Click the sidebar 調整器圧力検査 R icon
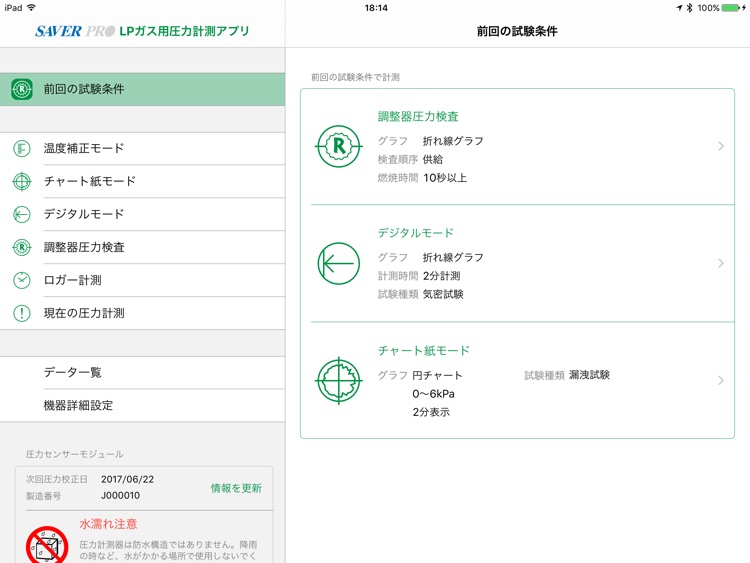 tap(22, 247)
